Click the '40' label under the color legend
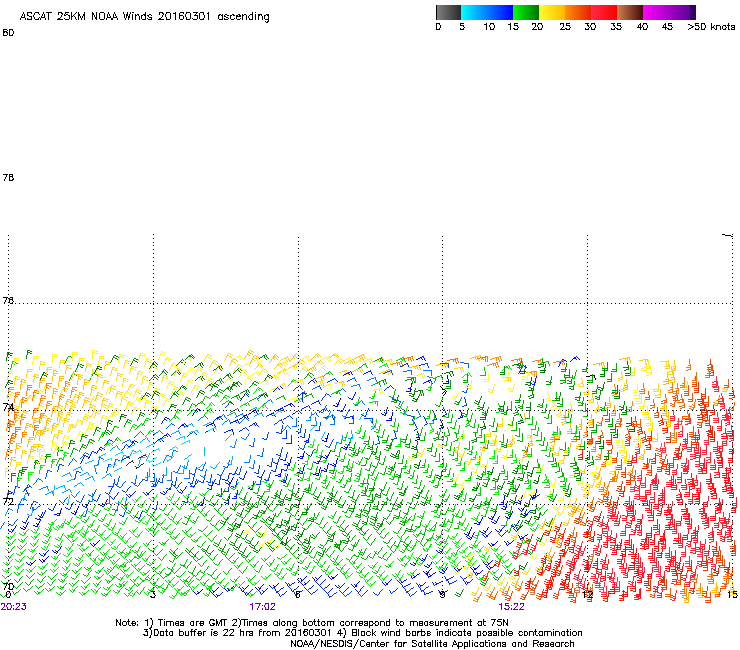Viewport: 740px width, 650px height. coord(642,27)
